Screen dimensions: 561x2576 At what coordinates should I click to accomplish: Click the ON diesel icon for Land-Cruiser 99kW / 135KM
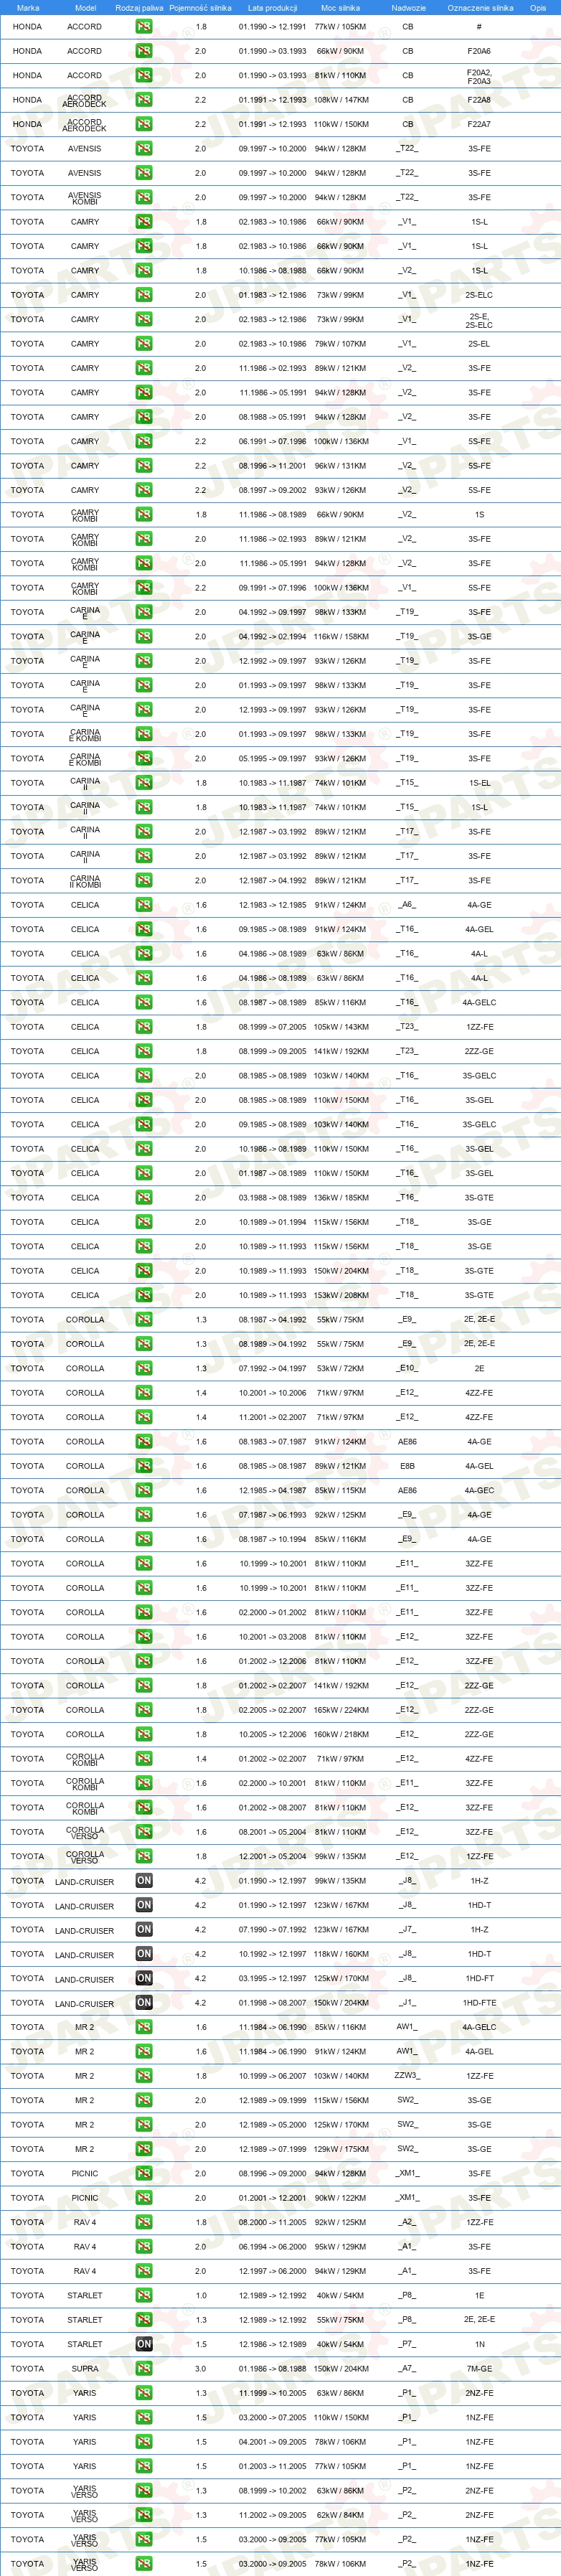coord(144,1881)
